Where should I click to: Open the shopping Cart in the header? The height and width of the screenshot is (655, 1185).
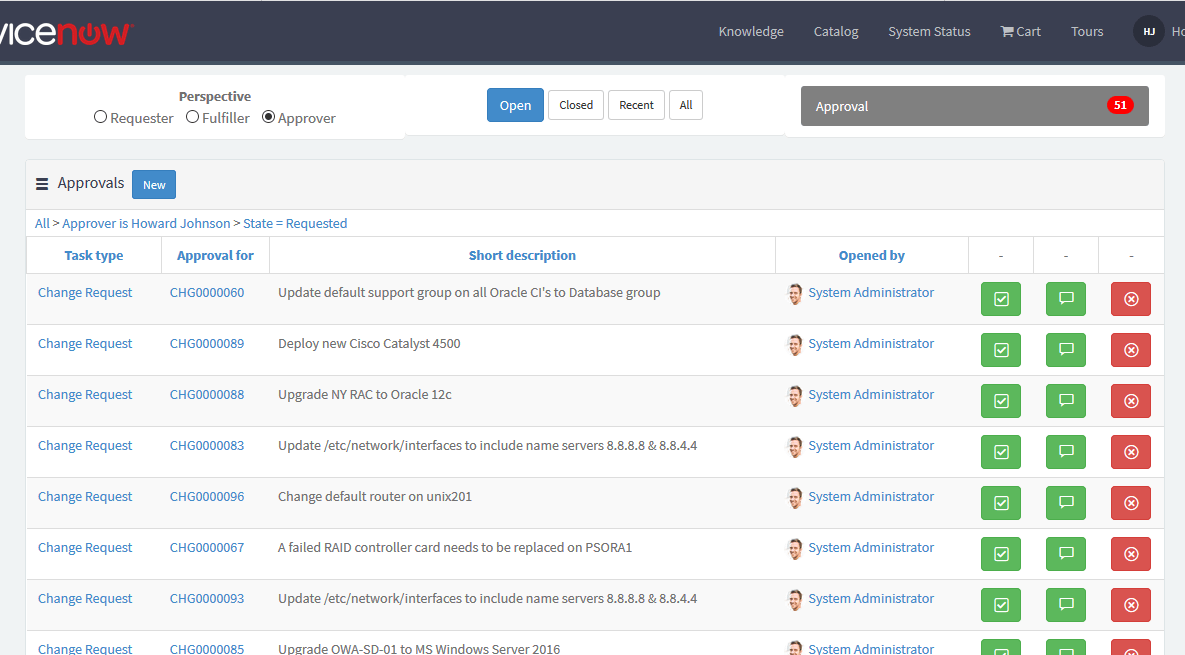click(x=1019, y=31)
